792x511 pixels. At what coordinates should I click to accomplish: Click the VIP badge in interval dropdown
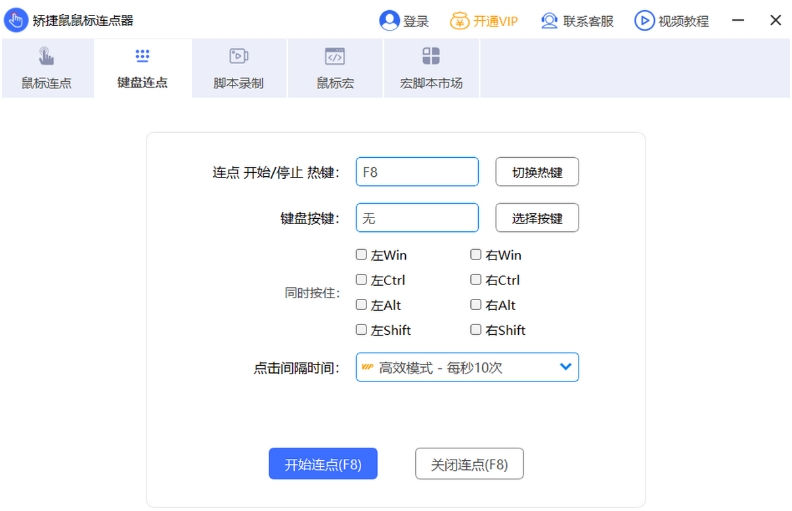(x=367, y=367)
